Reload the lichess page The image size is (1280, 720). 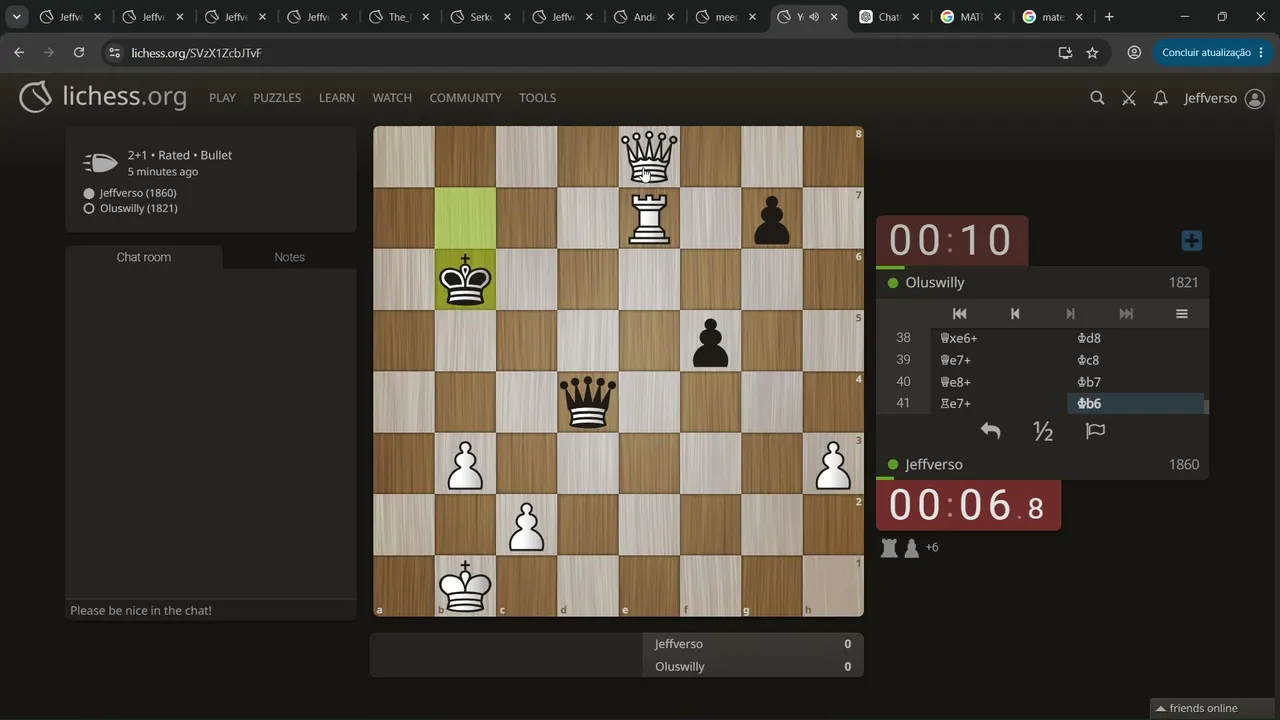point(79,53)
